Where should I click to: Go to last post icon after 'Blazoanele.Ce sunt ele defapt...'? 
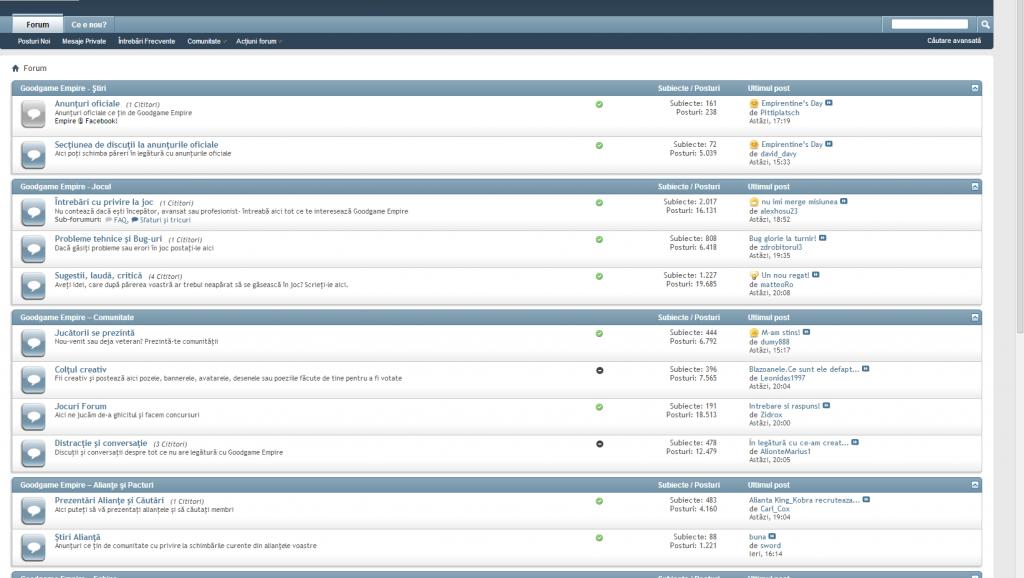[866, 368]
